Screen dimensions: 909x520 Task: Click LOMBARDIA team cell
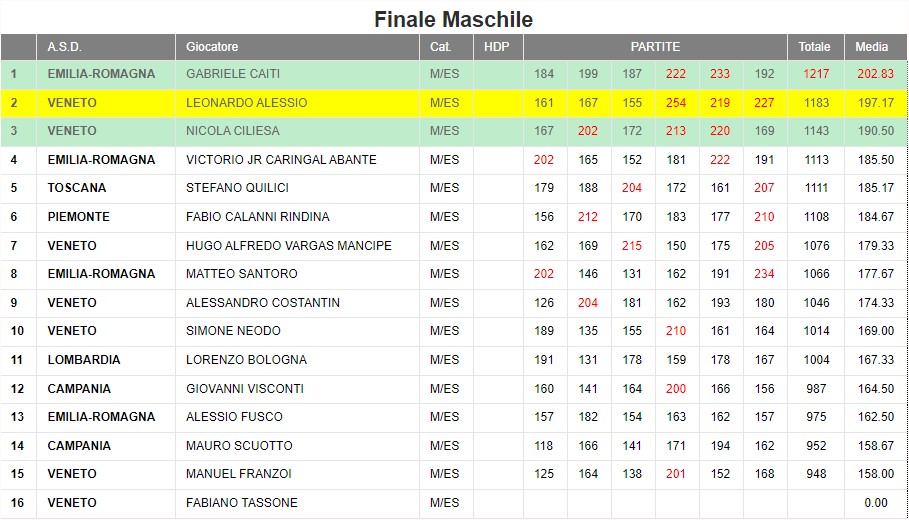[x=106, y=360]
